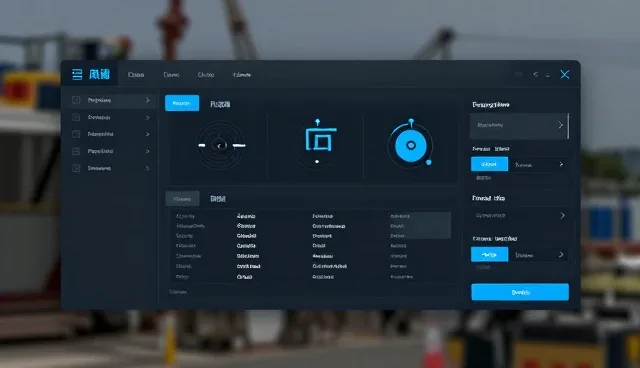The image size is (640, 368).
Task: Open the first header tab after the logo
Action: 136,75
